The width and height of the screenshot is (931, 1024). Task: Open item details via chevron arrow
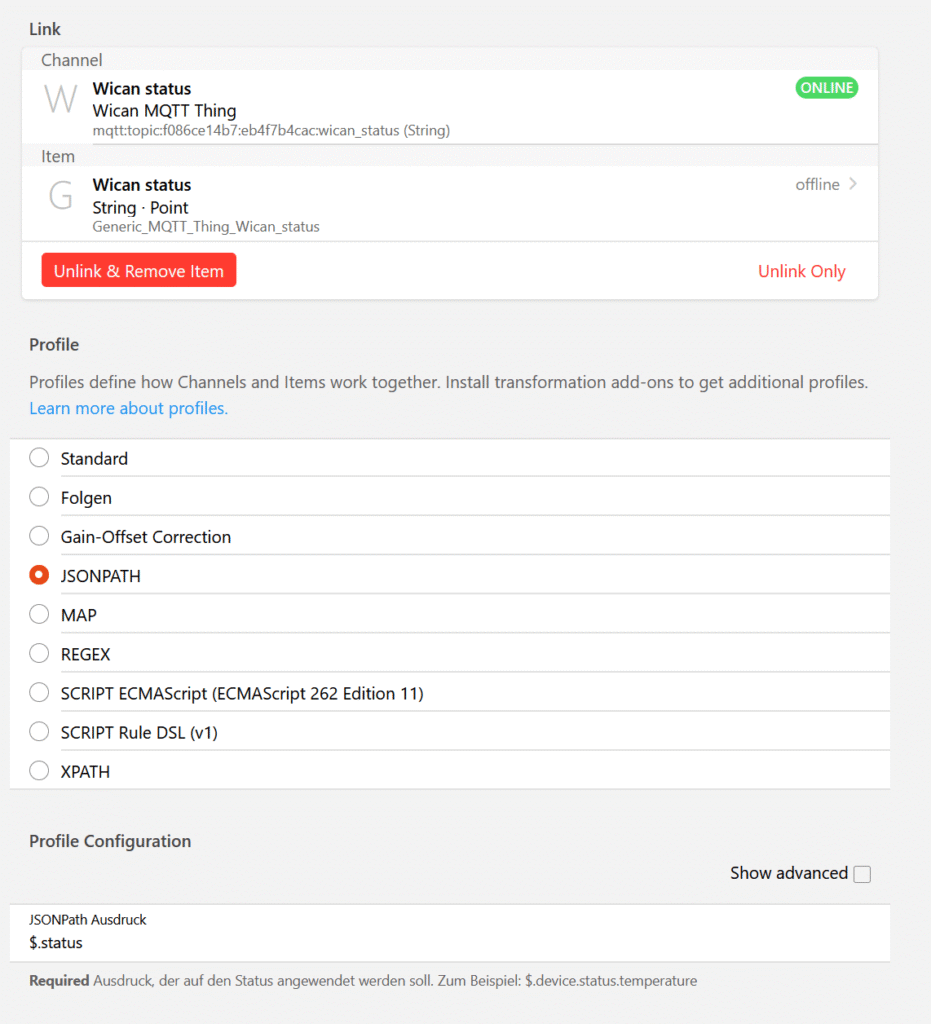click(853, 184)
